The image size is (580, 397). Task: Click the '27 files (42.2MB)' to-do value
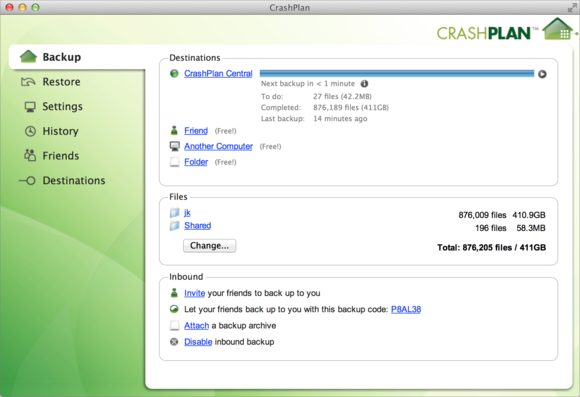pos(342,97)
